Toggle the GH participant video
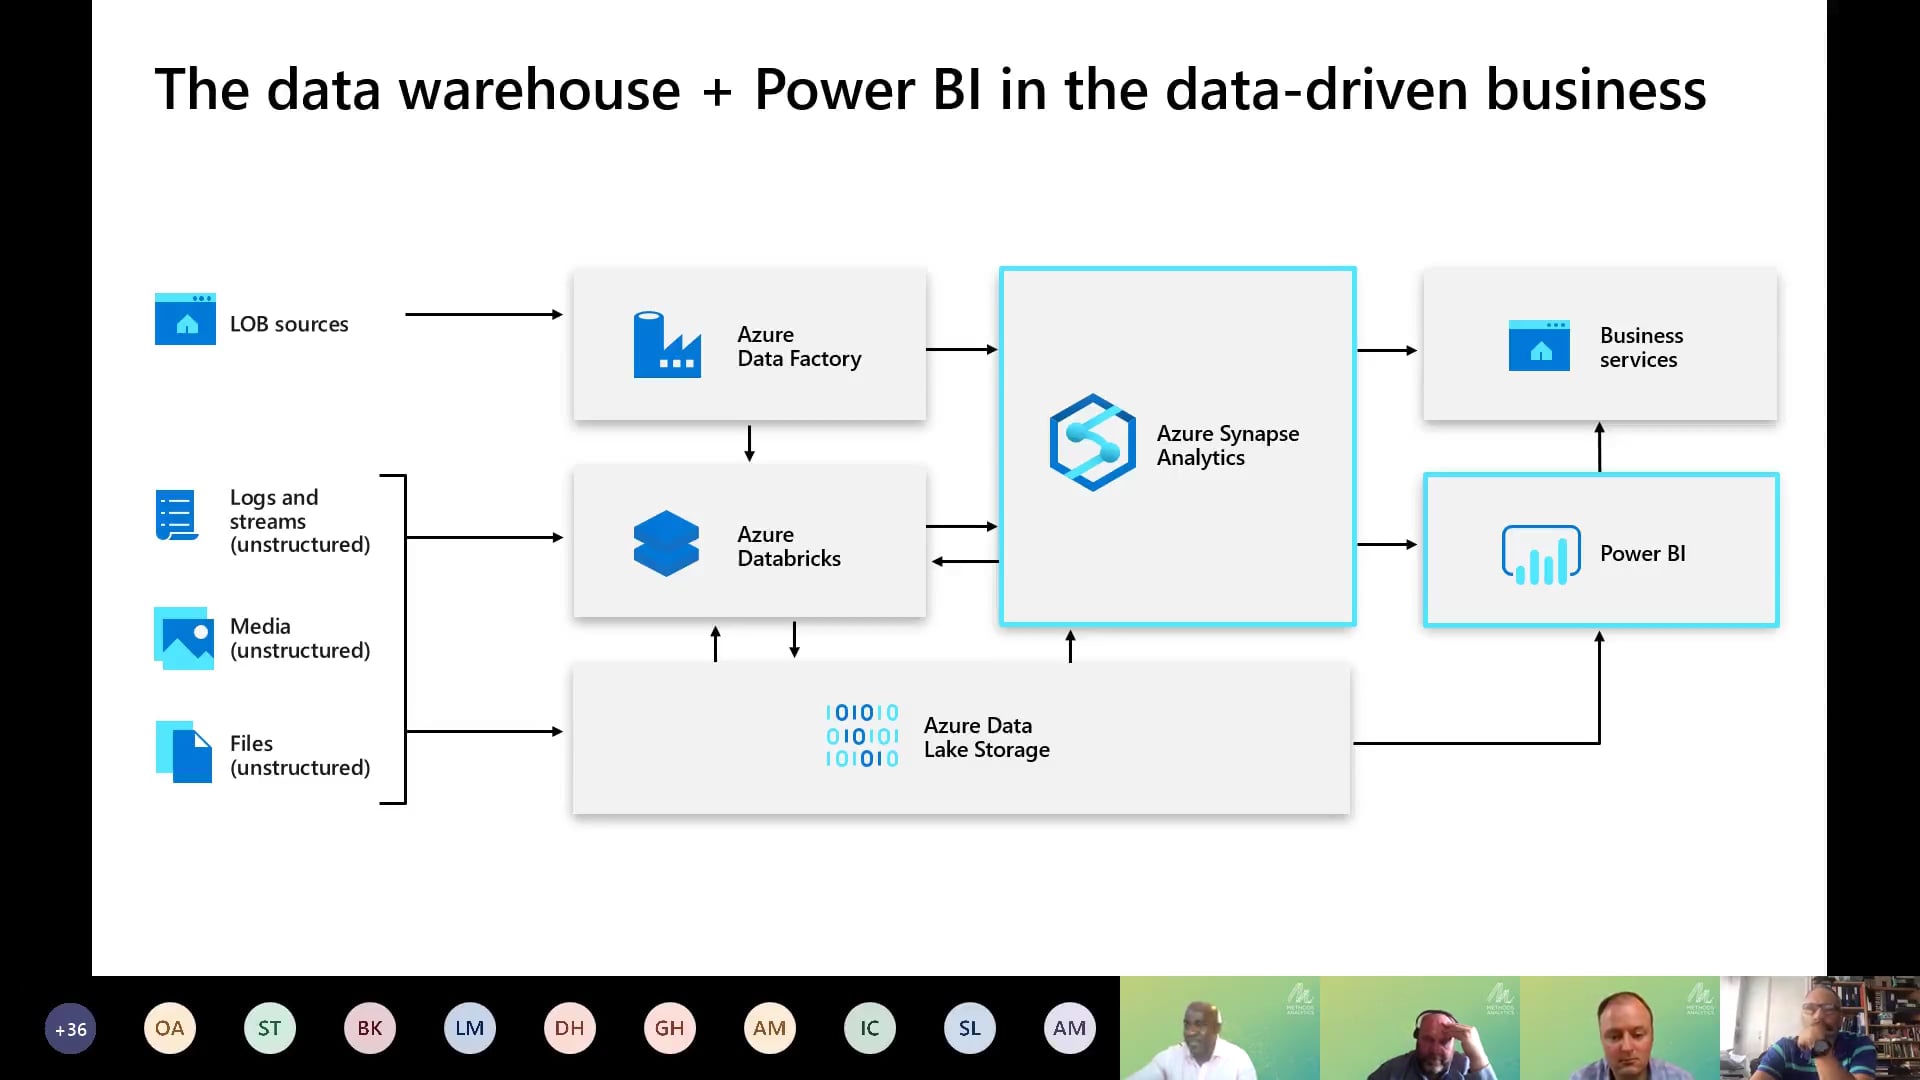This screenshot has width=1920, height=1080. pos(667,1027)
